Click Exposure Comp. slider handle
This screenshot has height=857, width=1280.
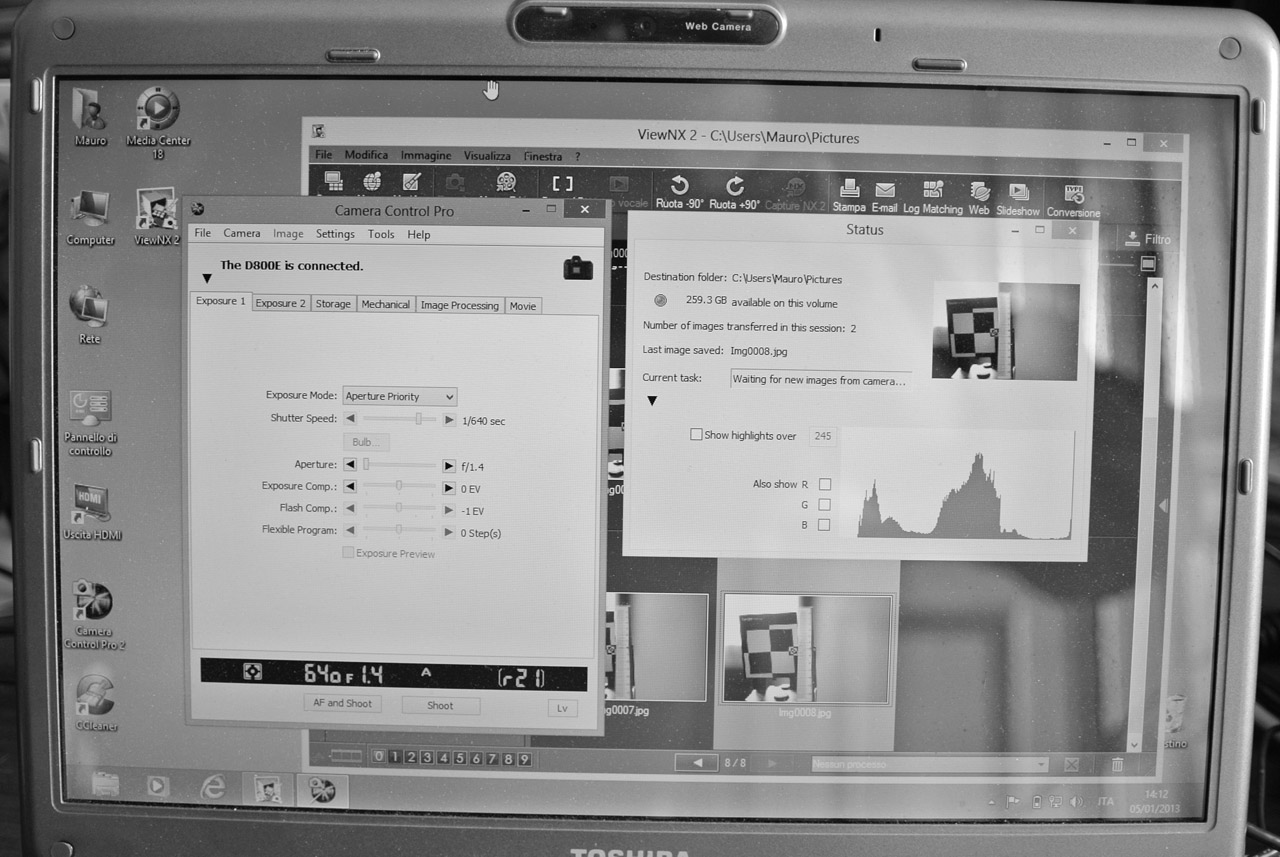point(399,487)
